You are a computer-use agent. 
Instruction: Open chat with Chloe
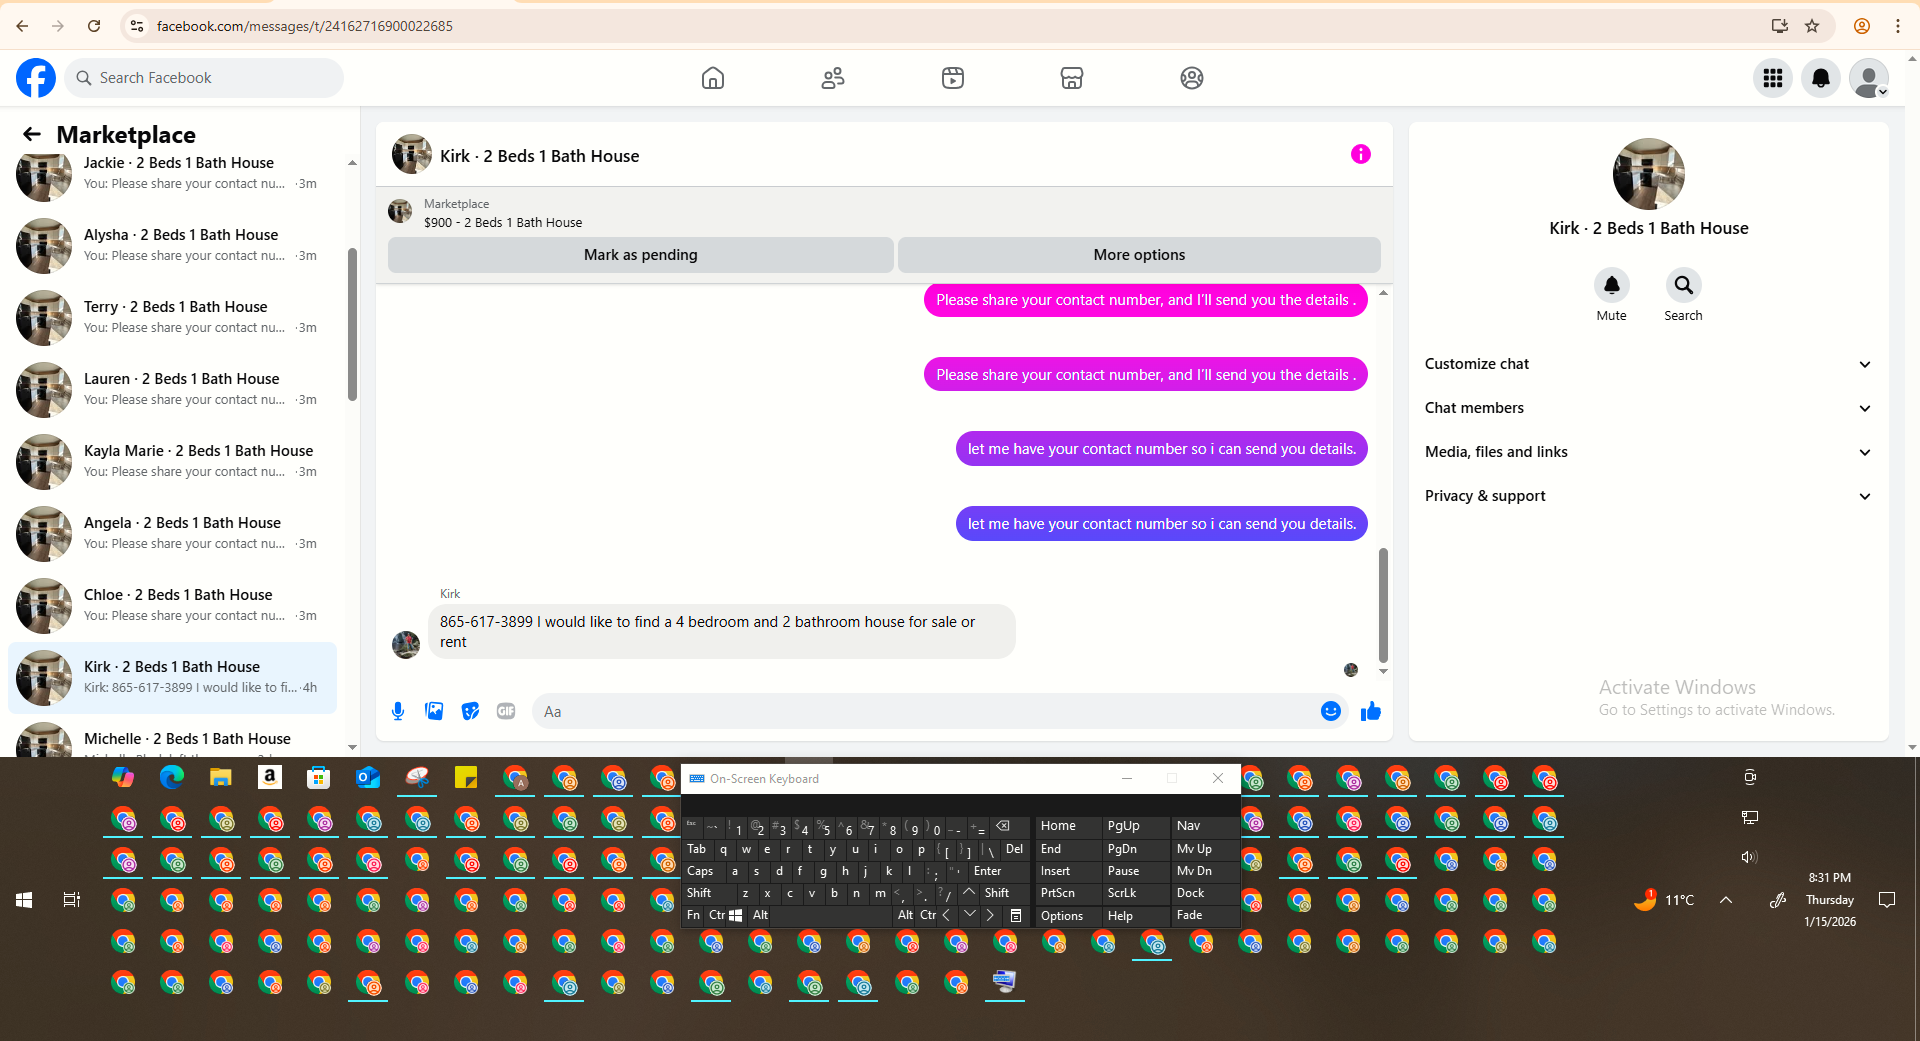point(172,606)
